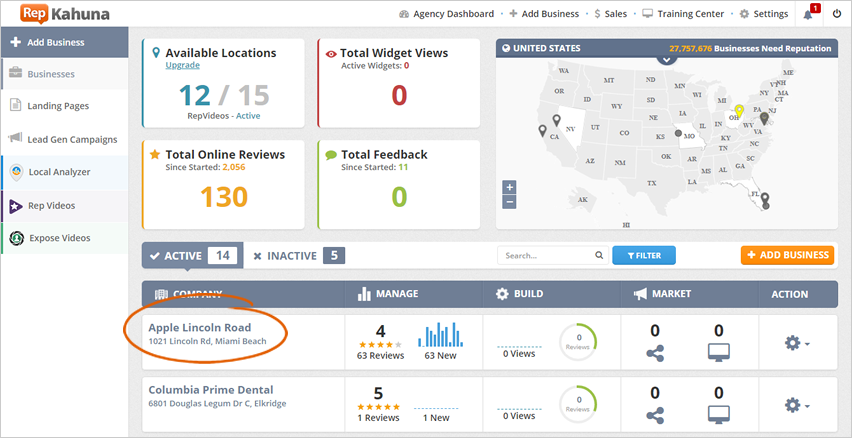This screenshot has height=438, width=852.
Task: Click the orange Add Business button
Action: click(x=787, y=255)
